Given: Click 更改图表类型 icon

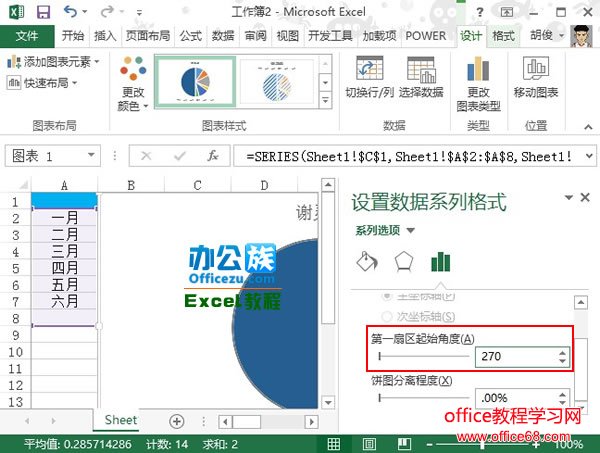Looking at the screenshot, I should pyautogui.click(x=478, y=69).
